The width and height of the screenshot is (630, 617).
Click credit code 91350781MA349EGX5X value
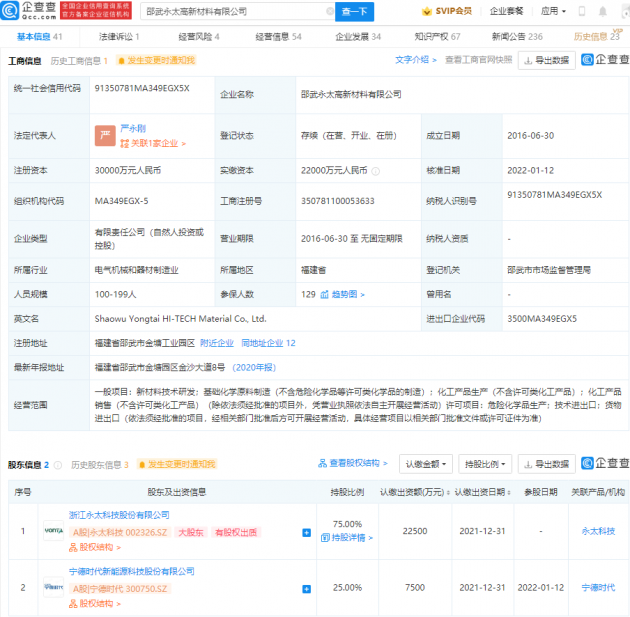click(x=142, y=88)
